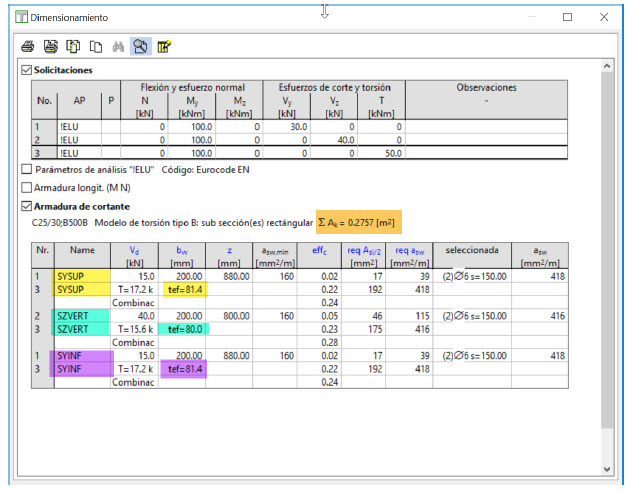
Task: Click the blank pages copy icon
Action: point(95,46)
